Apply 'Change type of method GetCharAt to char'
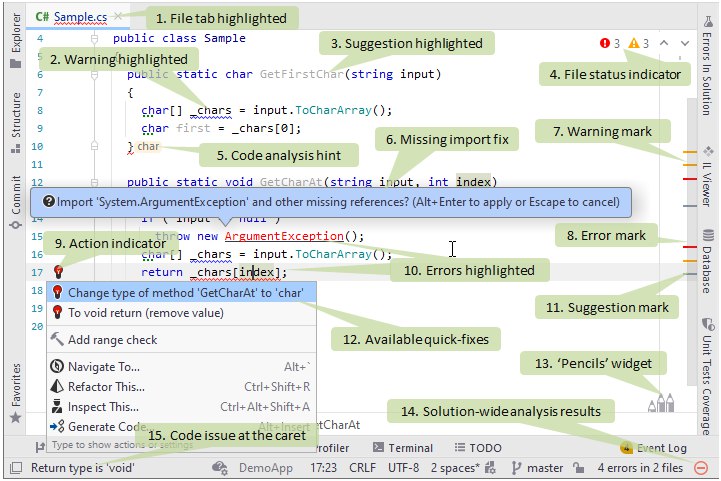Screen dimensions: 721x481 (x=181, y=292)
